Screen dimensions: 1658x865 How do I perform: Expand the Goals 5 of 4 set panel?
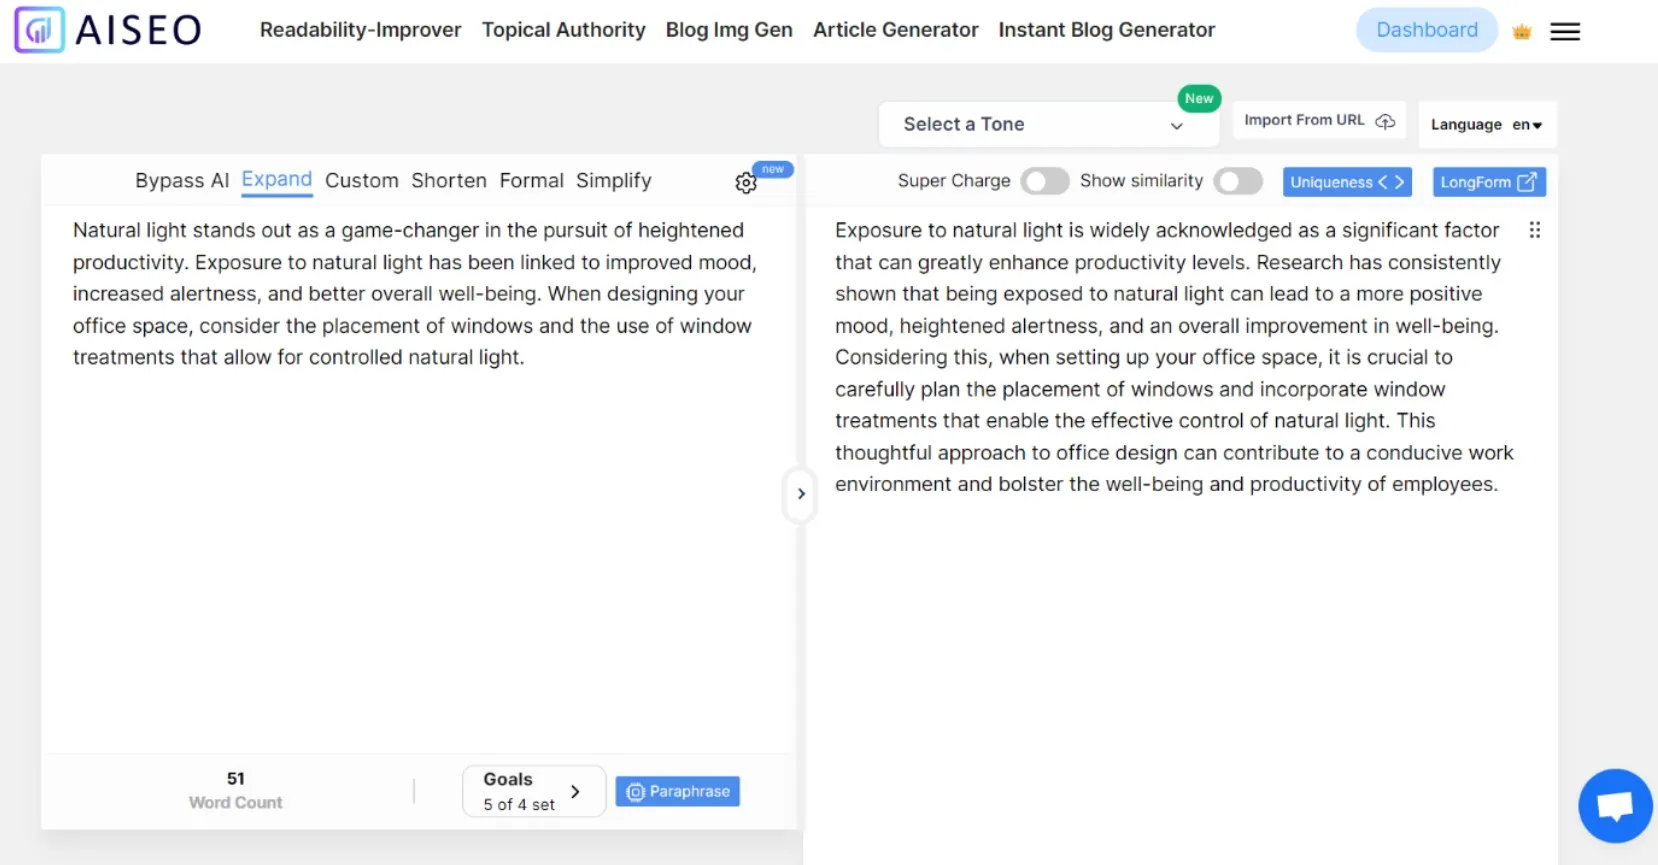pyautogui.click(x=533, y=791)
